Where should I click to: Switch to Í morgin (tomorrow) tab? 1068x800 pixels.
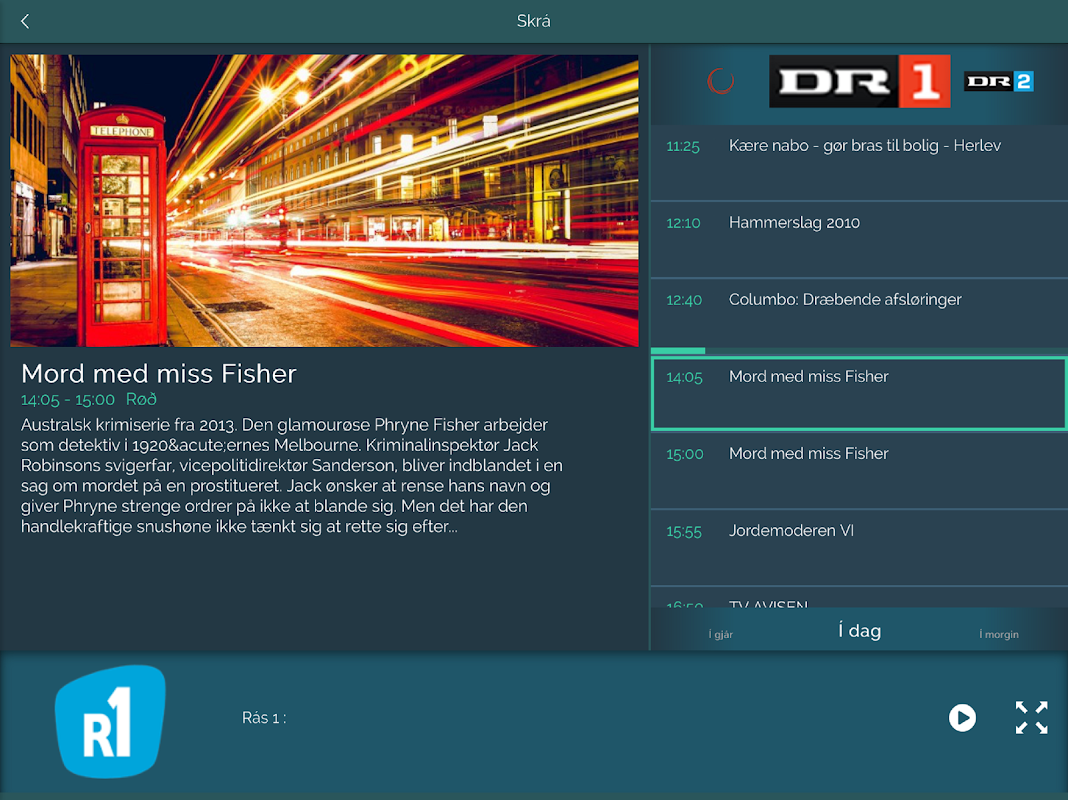999,634
